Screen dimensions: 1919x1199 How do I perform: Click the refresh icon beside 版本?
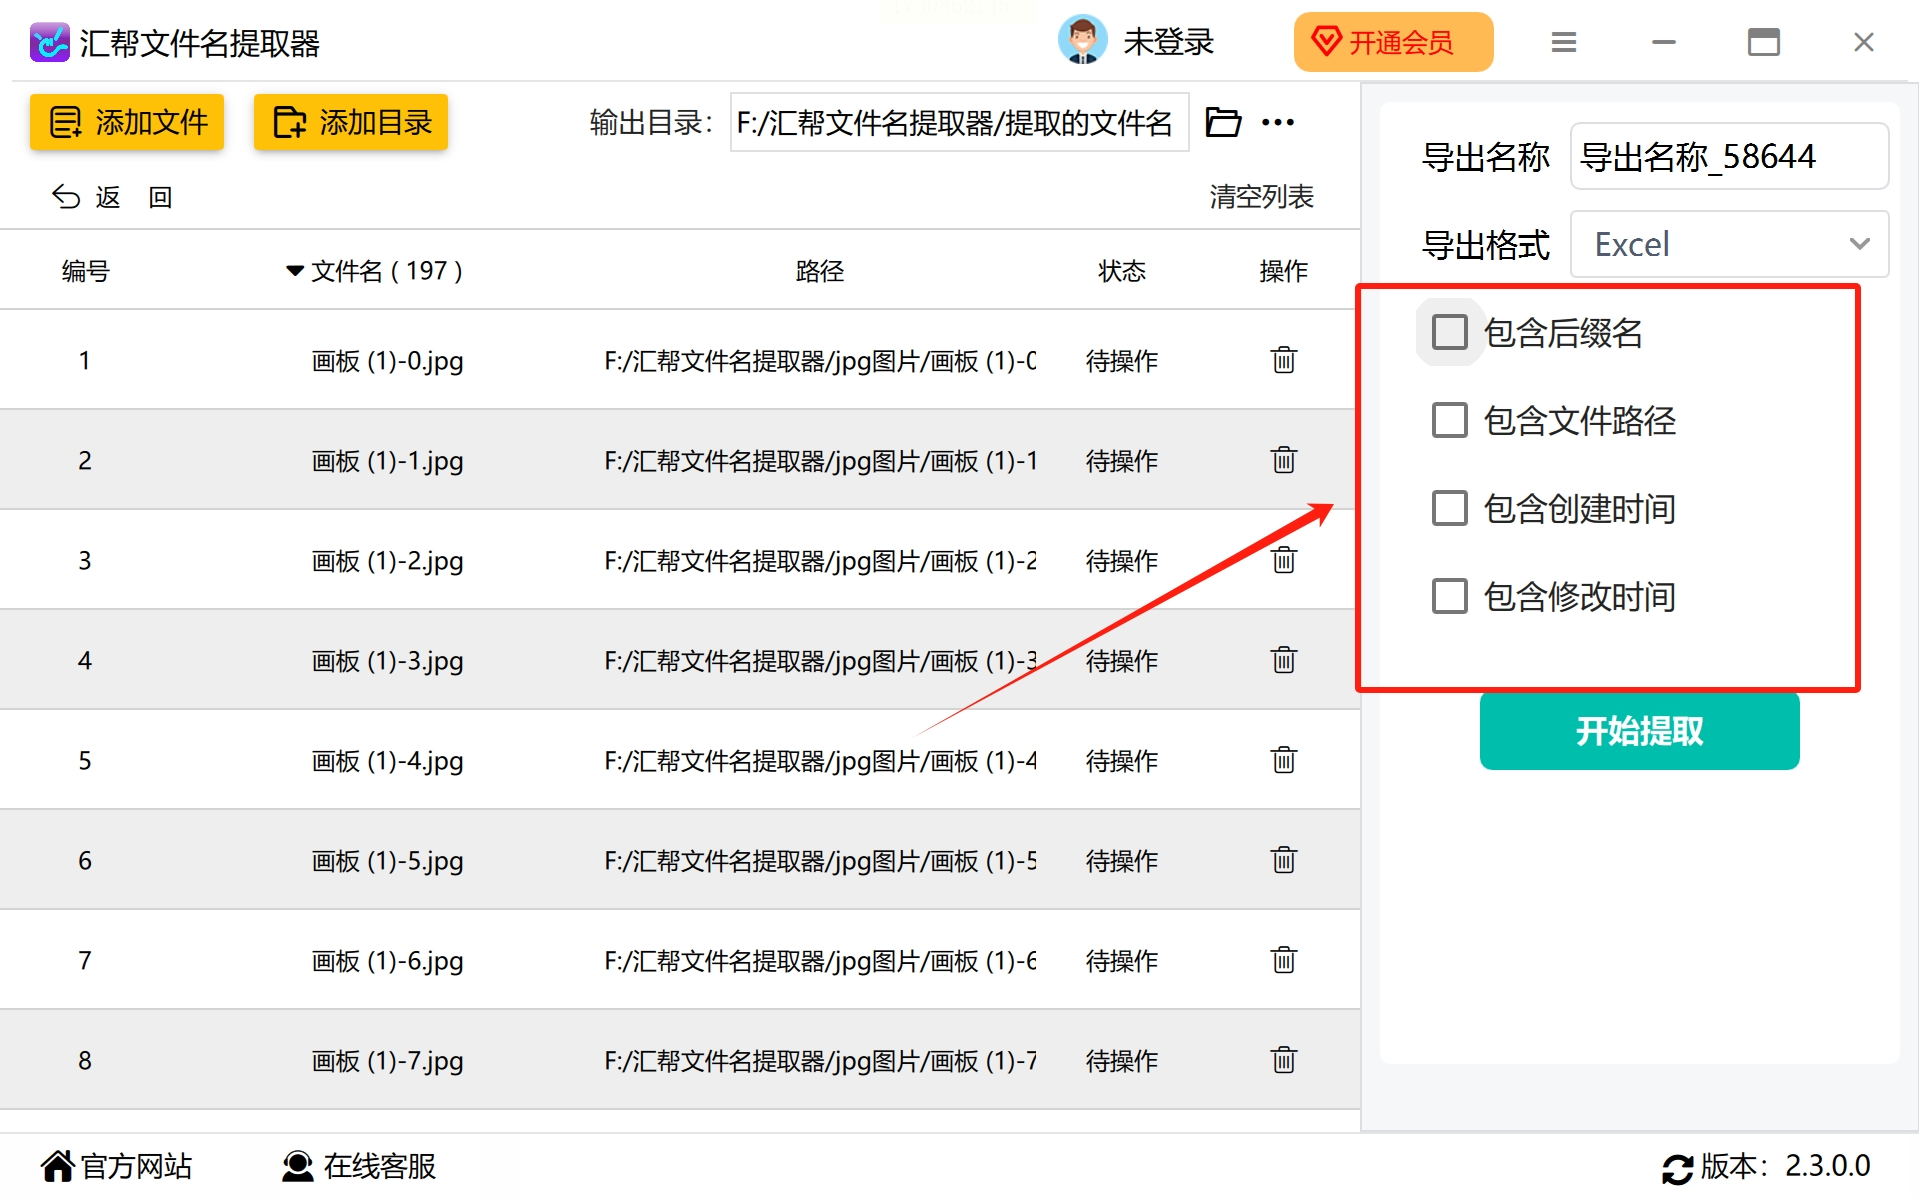pyautogui.click(x=1677, y=1168)
